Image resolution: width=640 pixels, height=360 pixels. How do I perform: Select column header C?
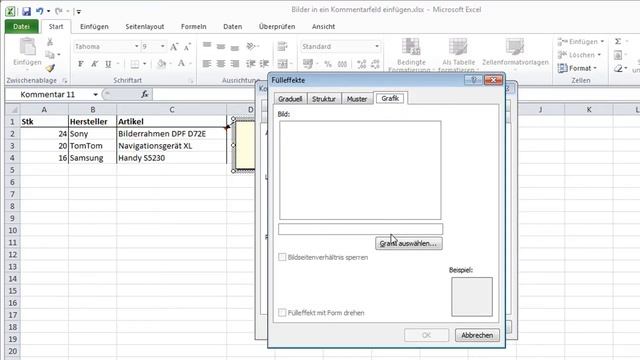pos(171,109)
